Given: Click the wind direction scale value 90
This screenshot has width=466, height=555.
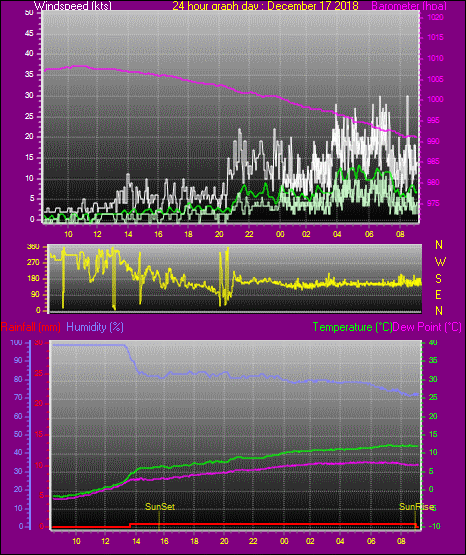Looking at the screenshot, I should coord(35,295).
